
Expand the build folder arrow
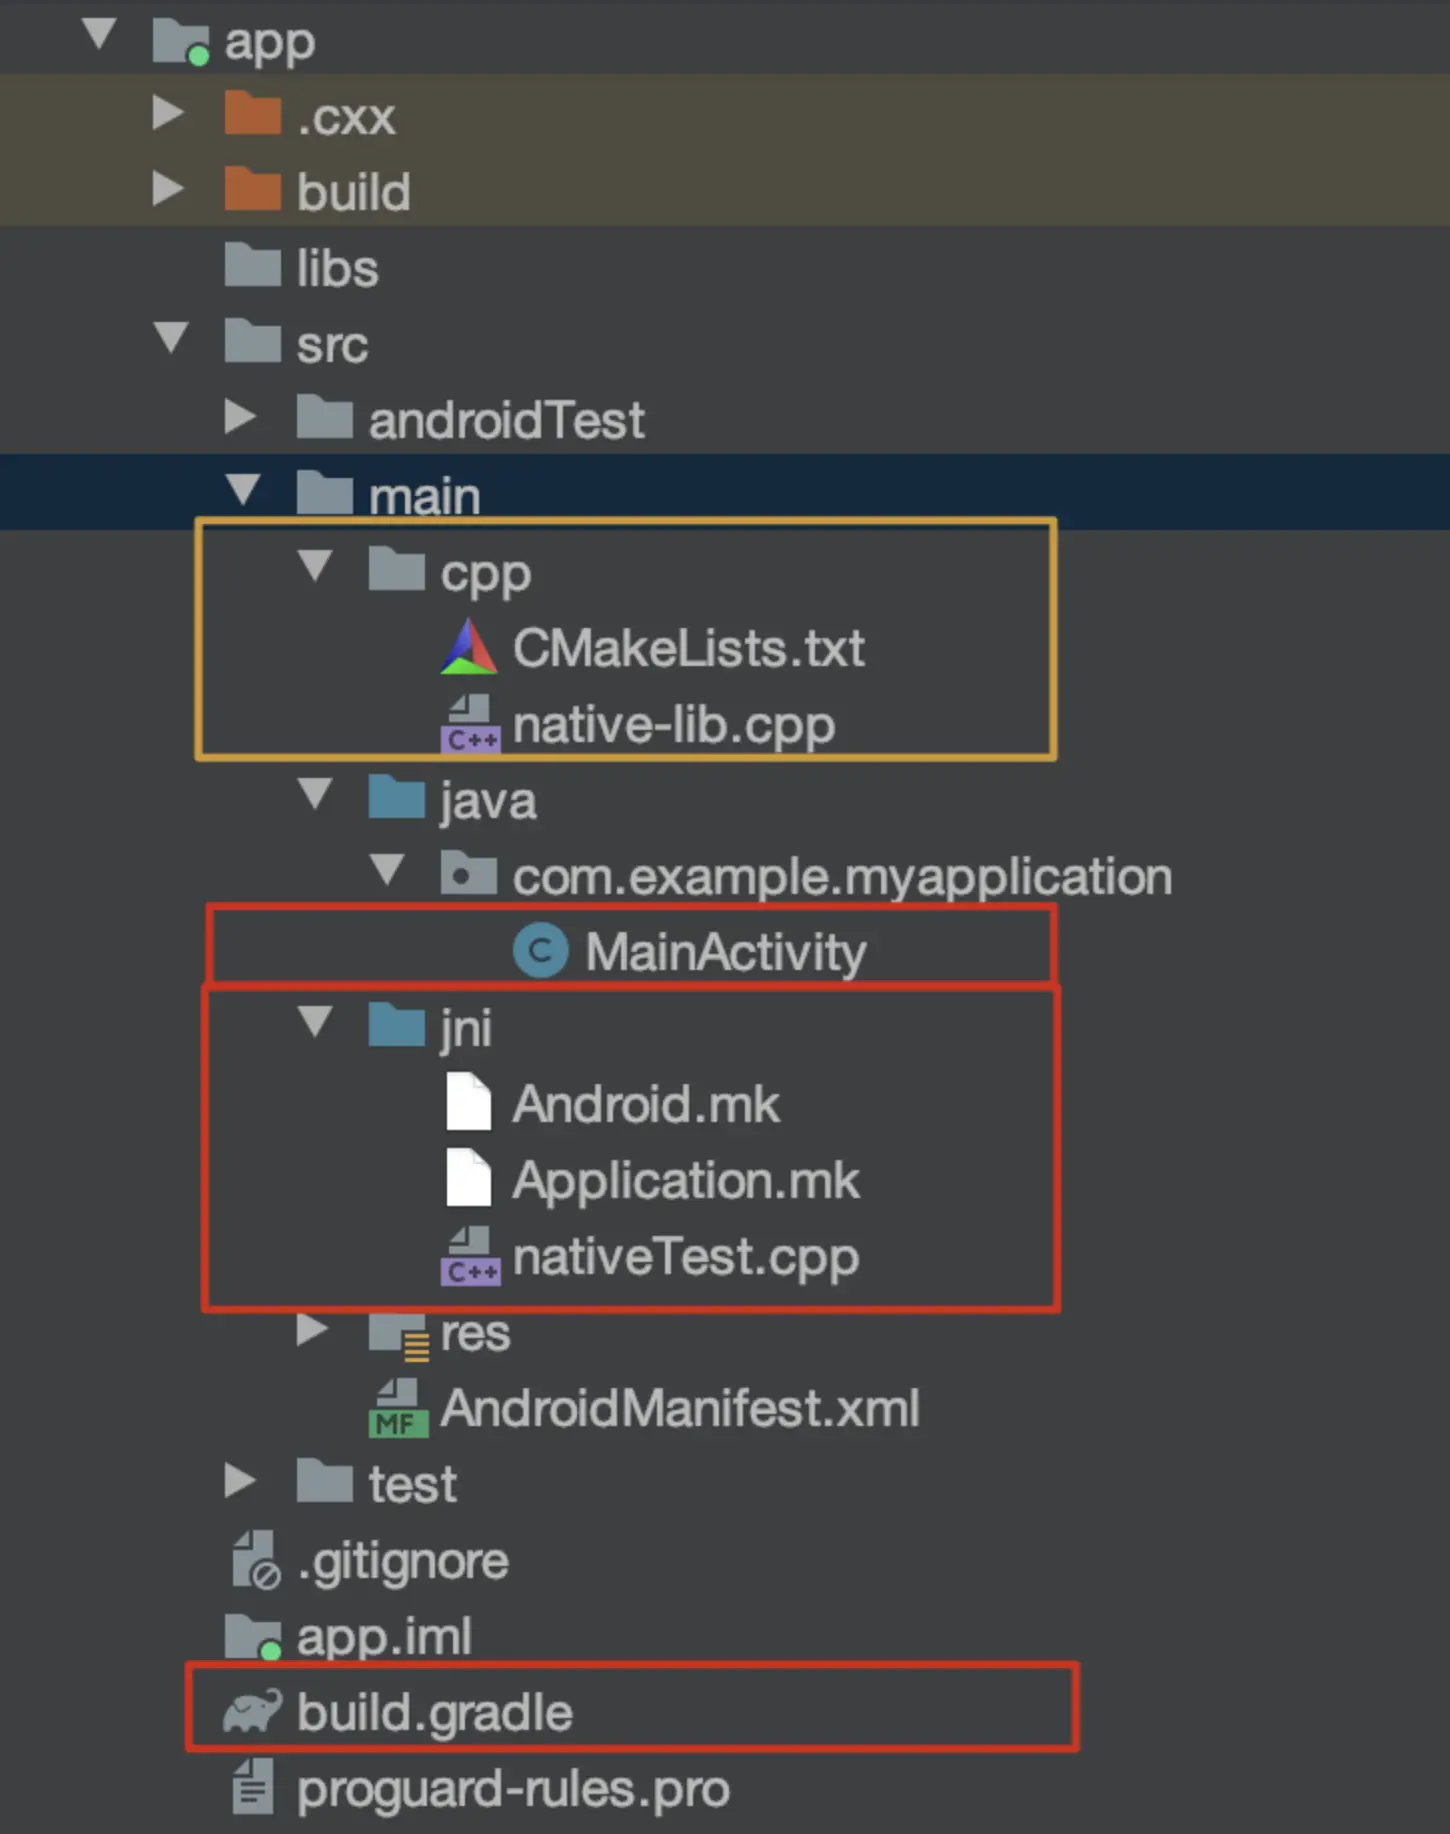coord(168,189)
